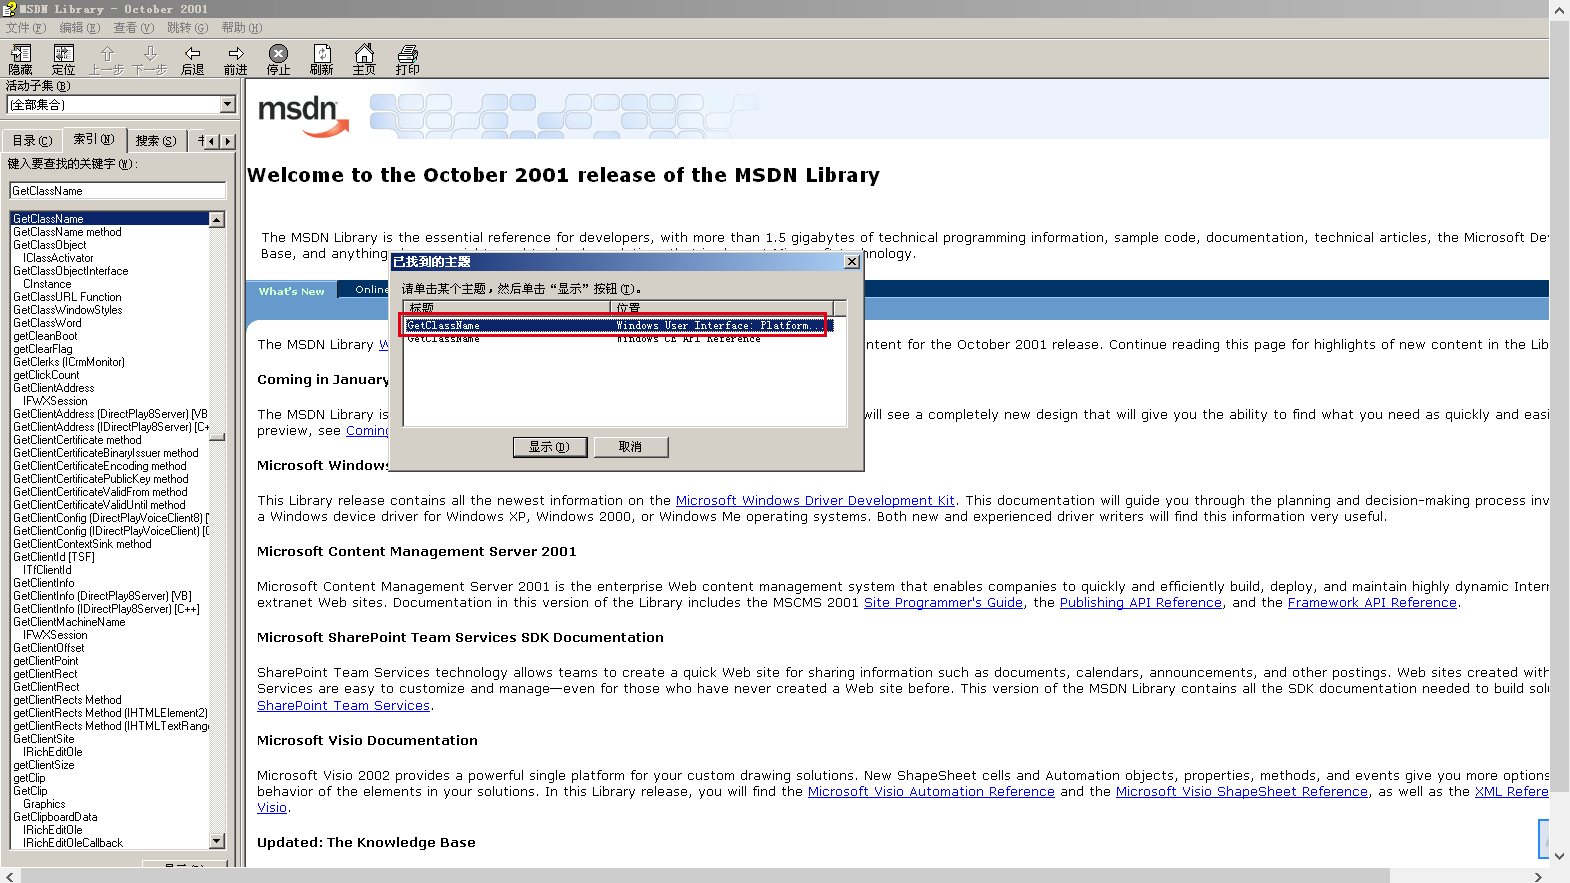The image size is (1570, 883).
Task: Go back with the 后退 toolbar icon
Action: [x=193, y=60]
